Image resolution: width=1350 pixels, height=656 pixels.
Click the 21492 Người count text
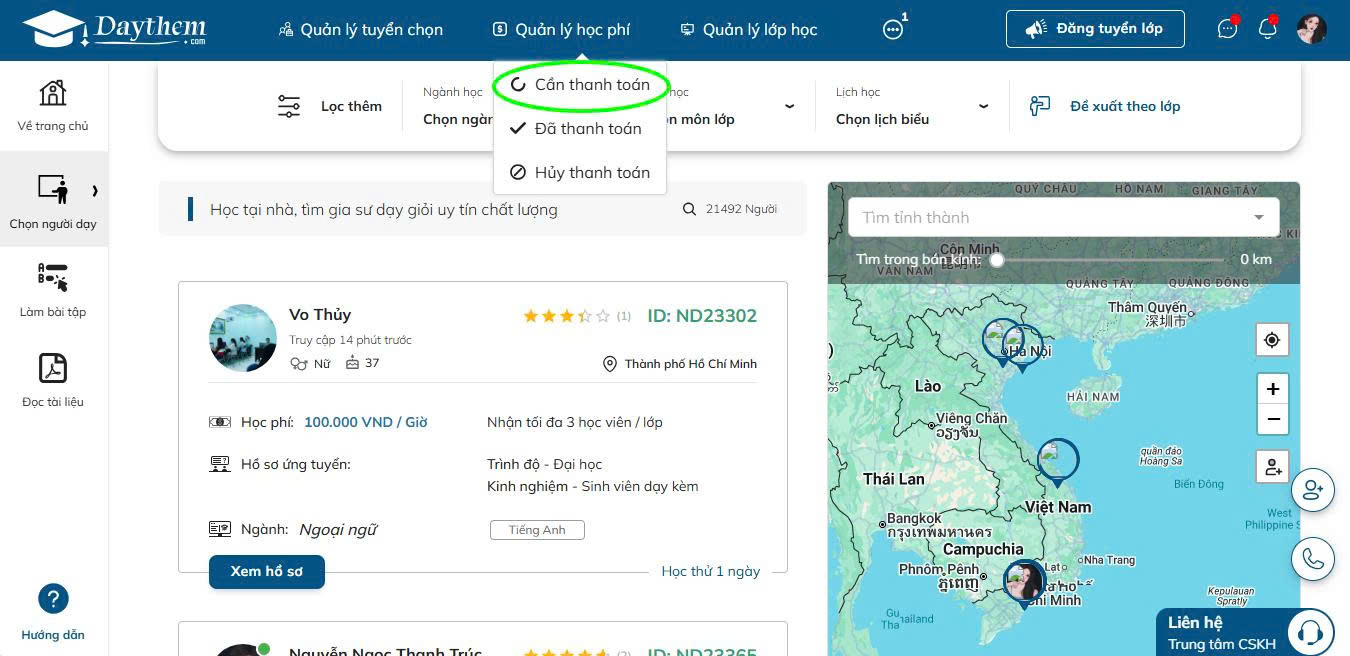[741, 210]
